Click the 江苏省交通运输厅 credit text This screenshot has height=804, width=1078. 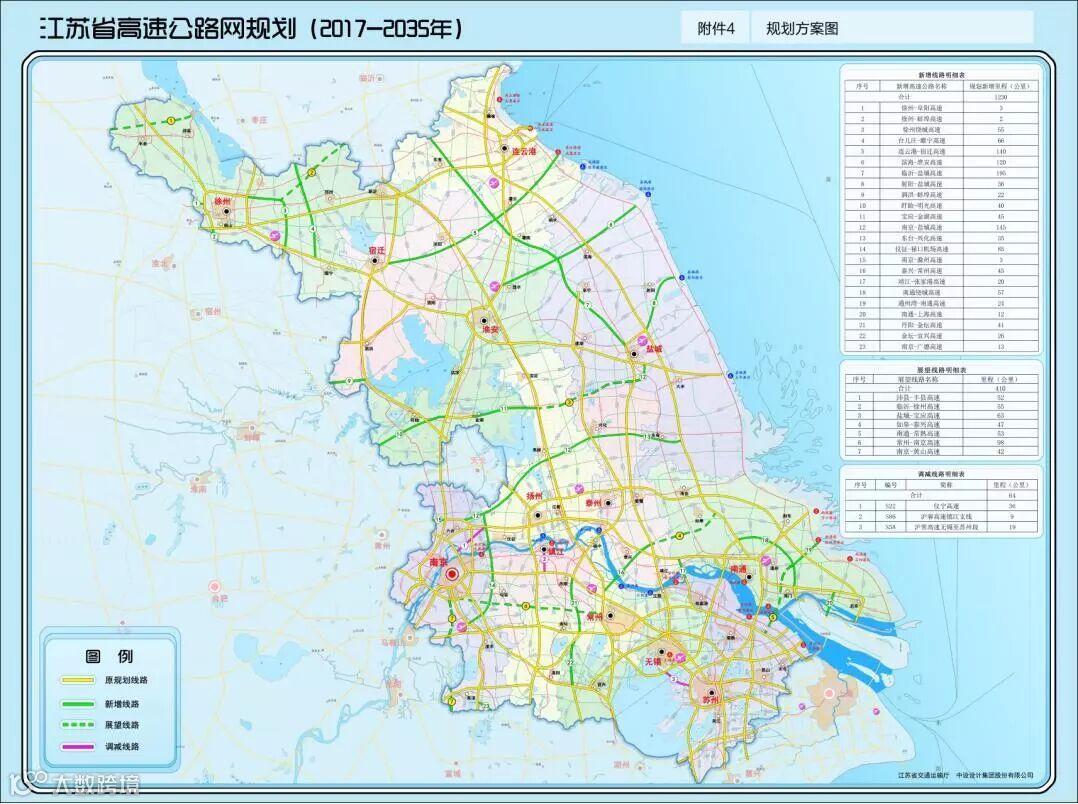click(923, 774)
